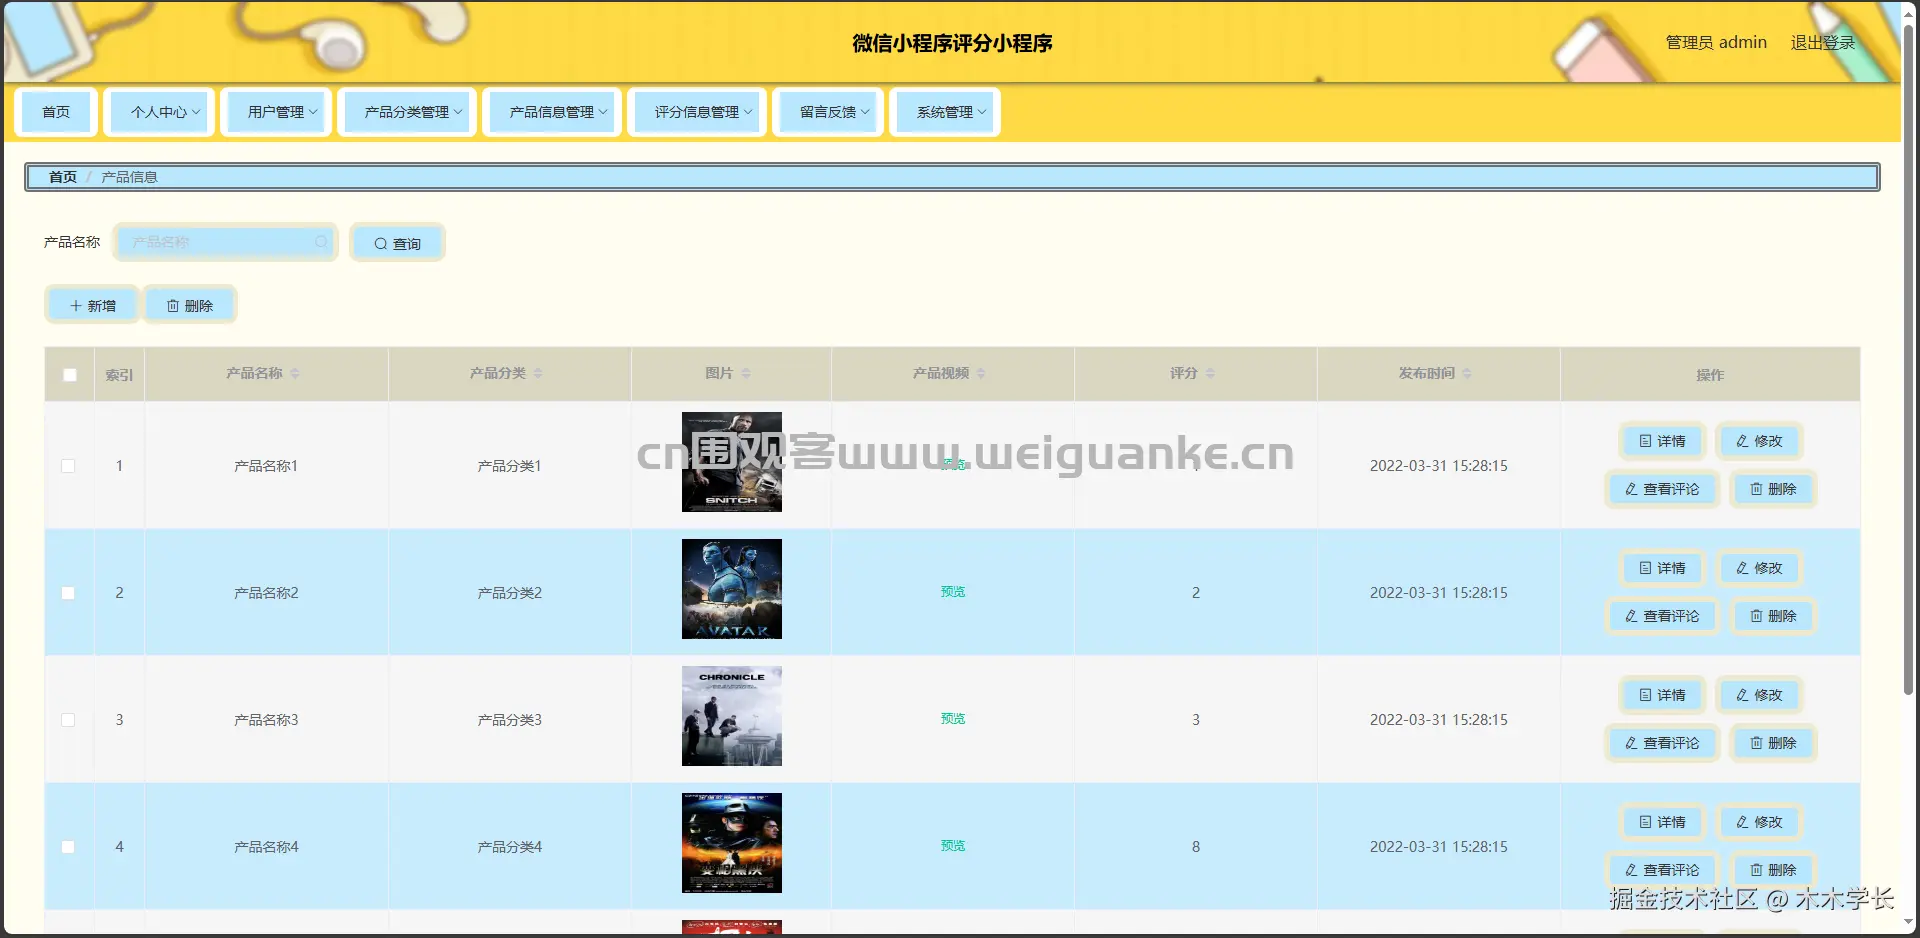
Task: Click the 产品信息 breadcrumb item
Action: point(129,177)
